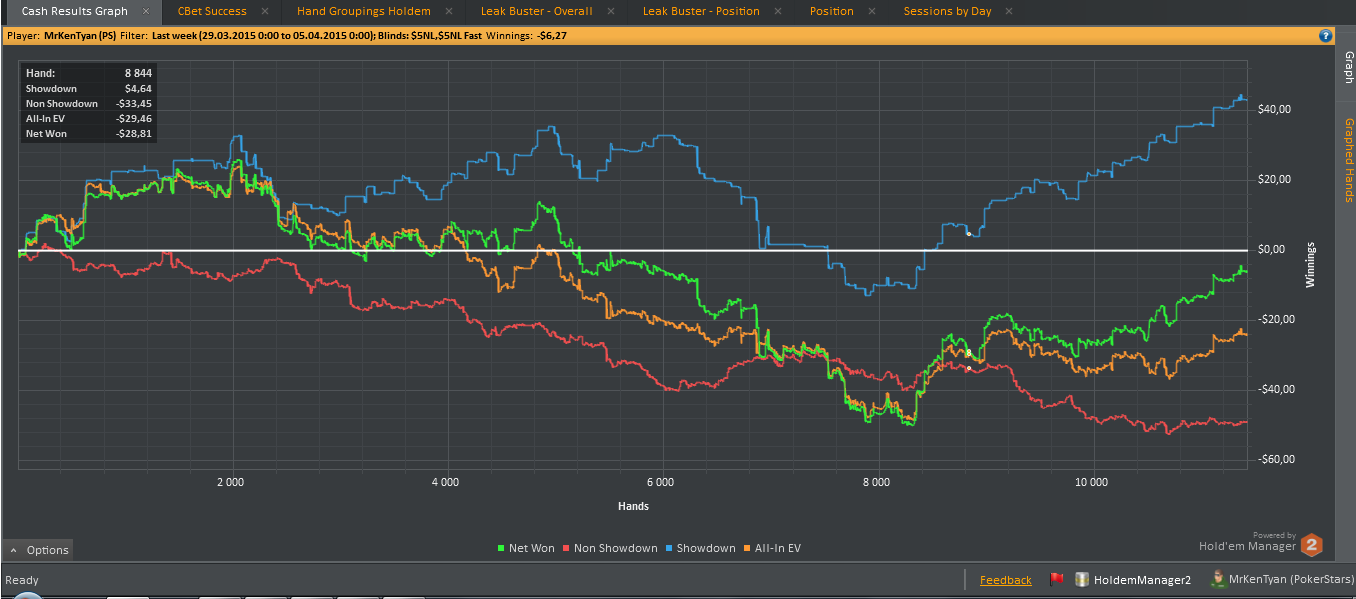The height and width of the screenshot is (599, 1356).
Task: Close the Sessions by Day tab
Action: click(1009, 11)
